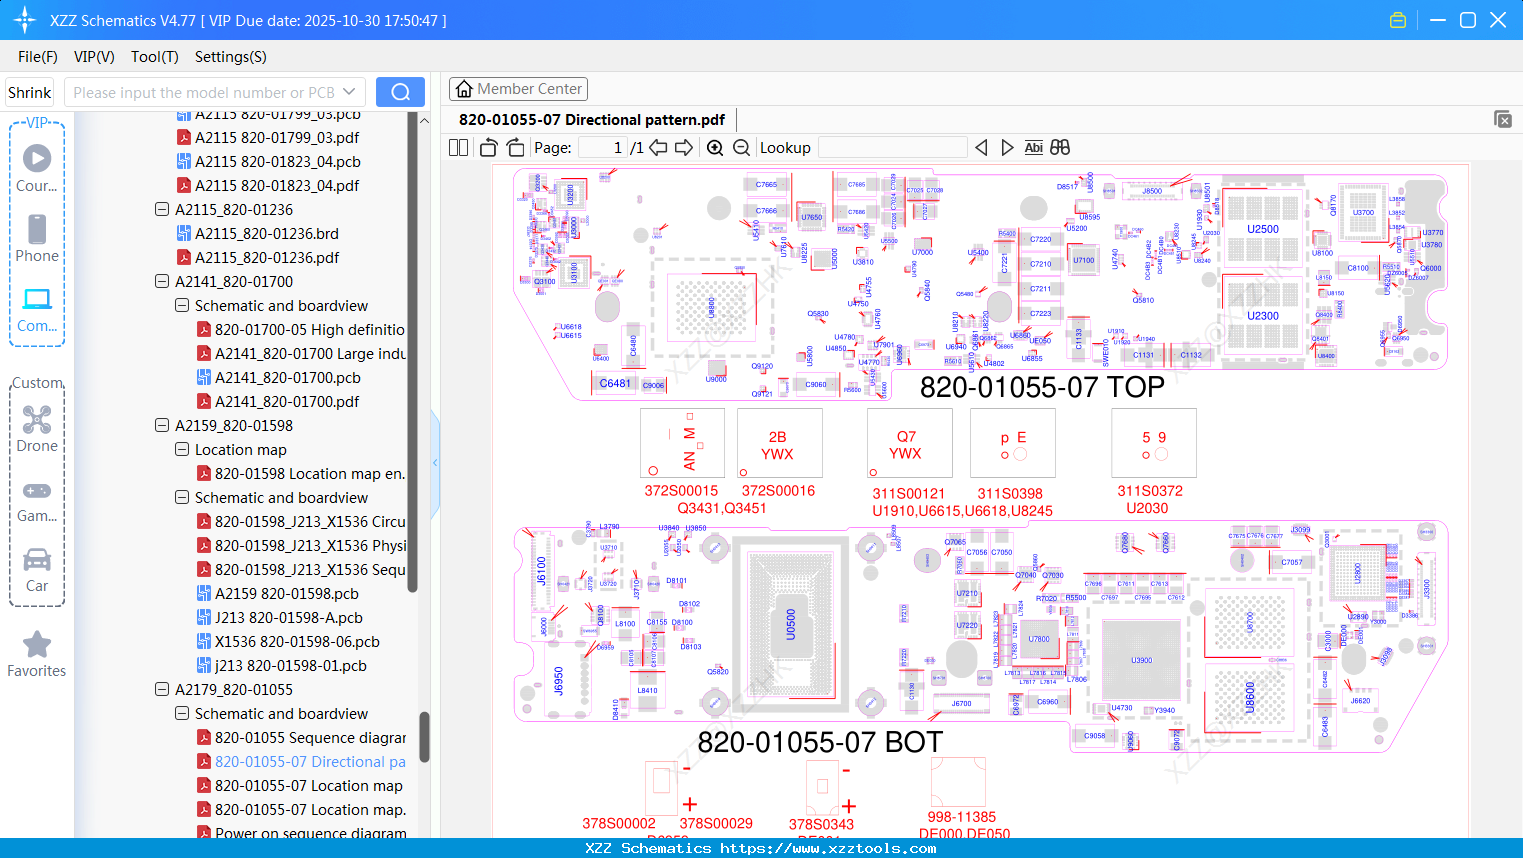Viewport: 1523px width, 858px height.
Task: Select the Car category icon
Action: coord(37,569)
